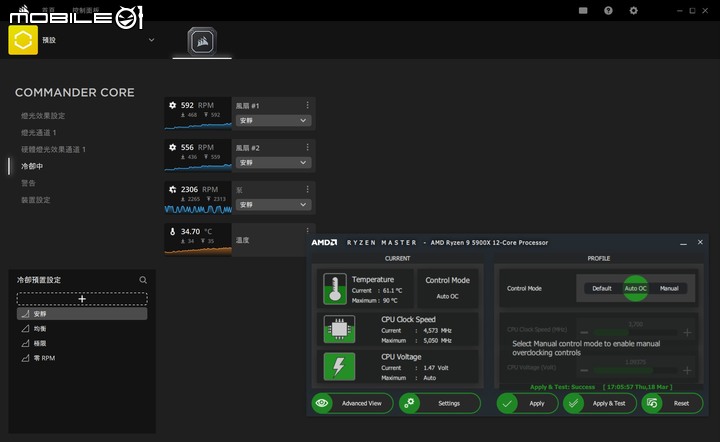Open the iCUE message icon in title bar
Screen dimensions: 720x442
coord(583,11)
